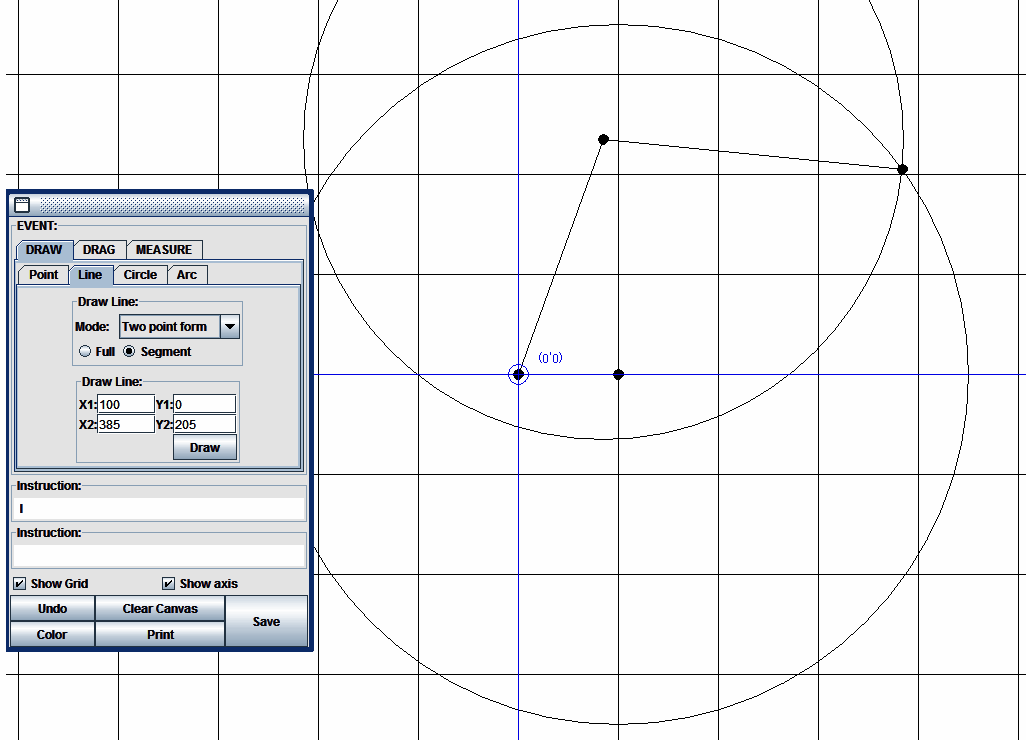Select the Arc sub-tab
Screen dimensions: 1026x740
(x=187, y=275)
